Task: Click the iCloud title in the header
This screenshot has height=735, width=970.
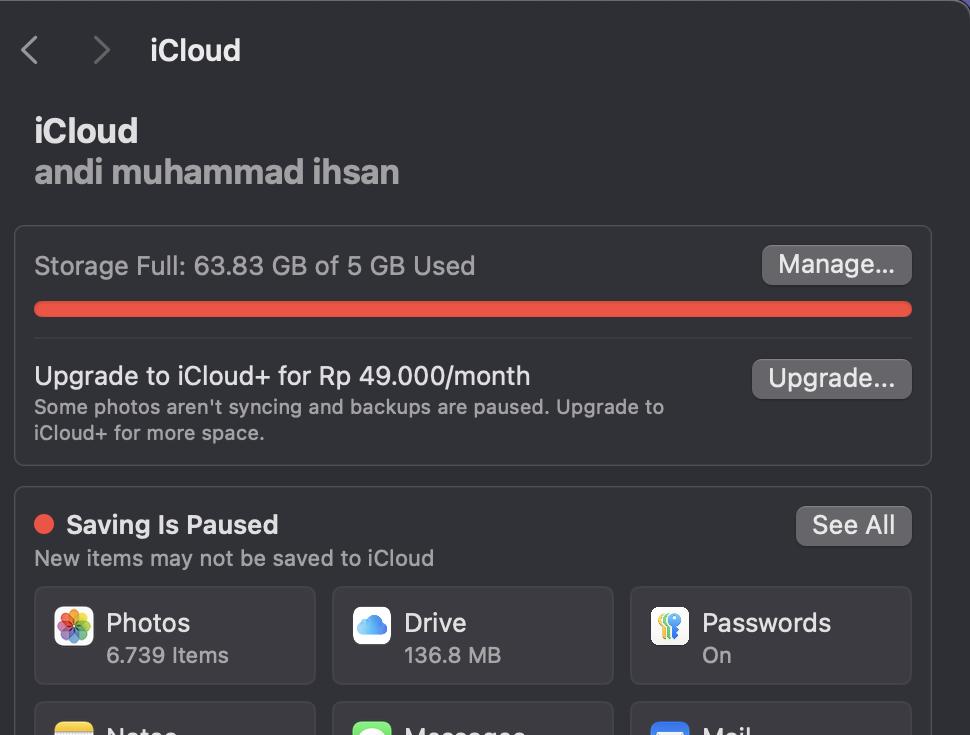Action: [195, 50]
